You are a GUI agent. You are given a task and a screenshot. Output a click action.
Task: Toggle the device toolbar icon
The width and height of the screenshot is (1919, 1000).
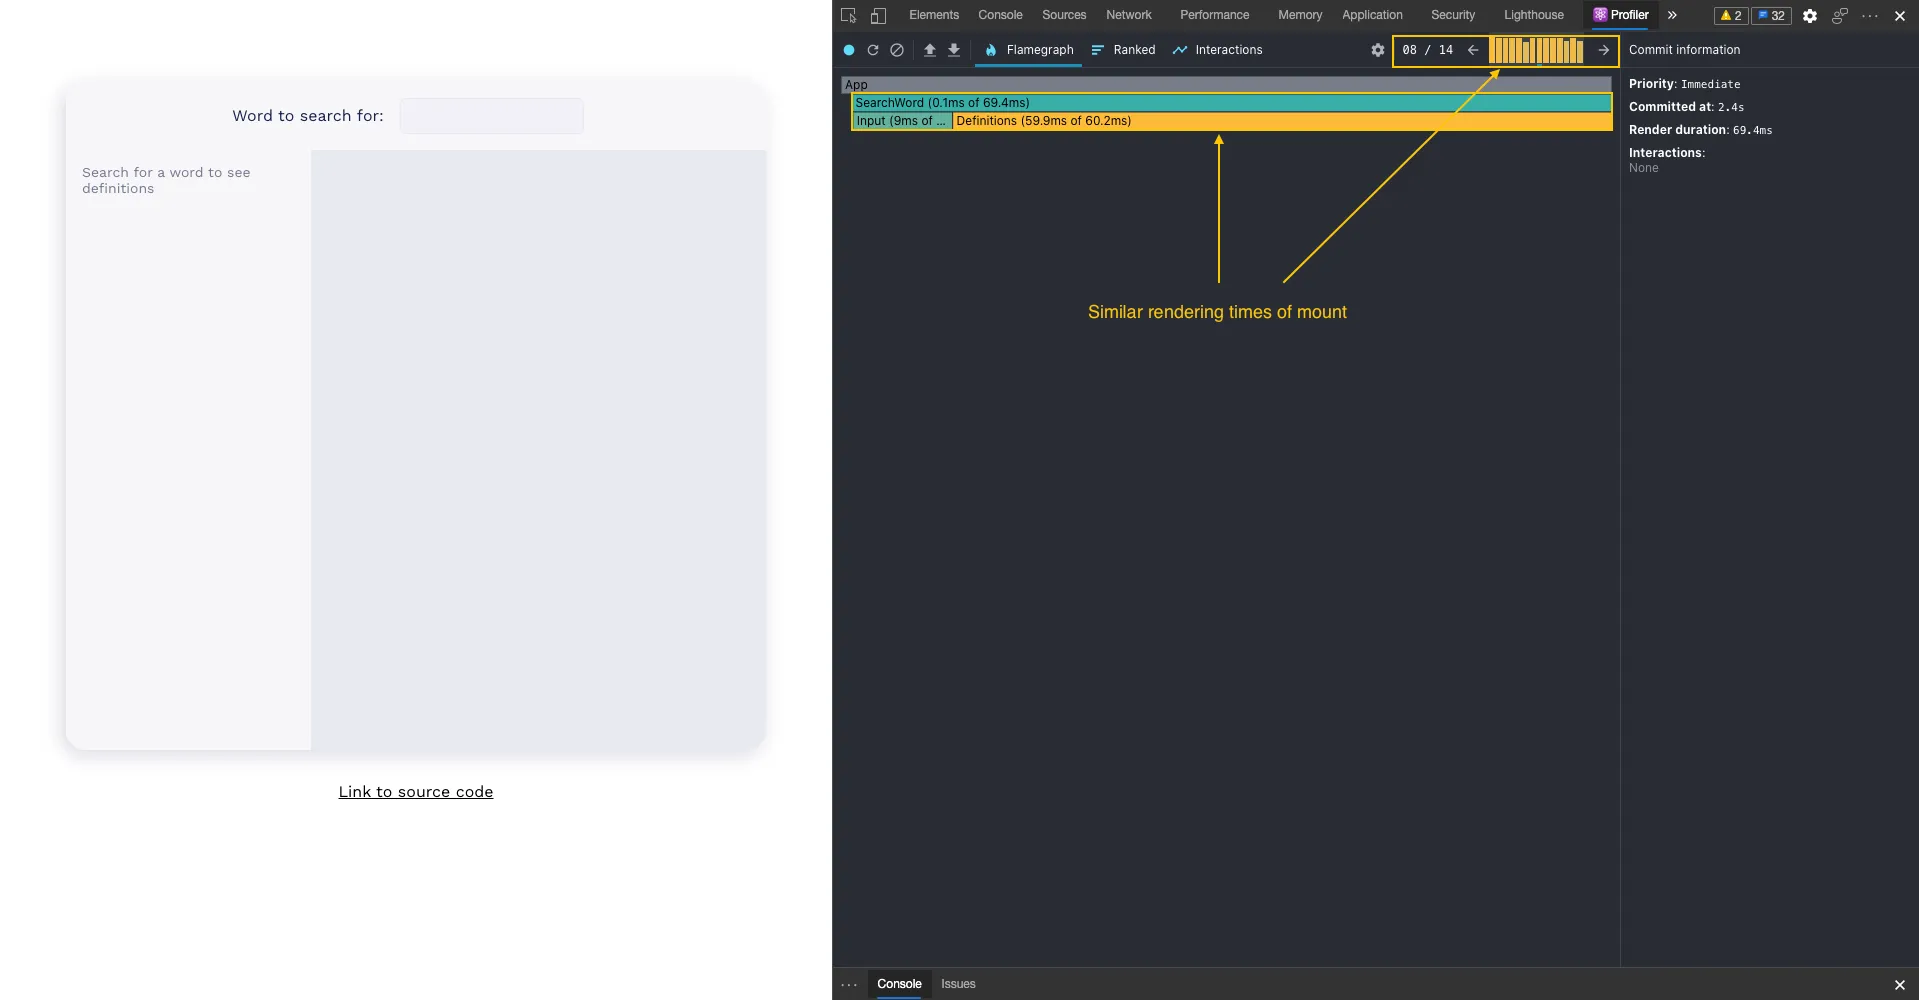coord(878,16)
